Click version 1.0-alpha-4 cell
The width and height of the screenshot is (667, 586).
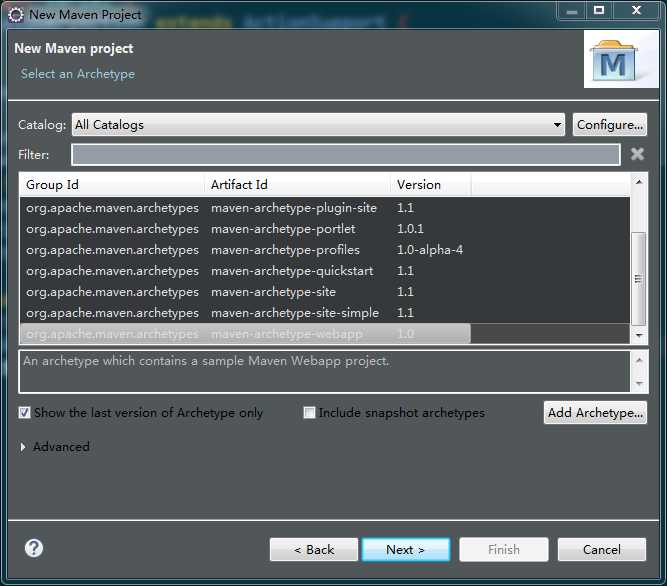pos(430,250)
